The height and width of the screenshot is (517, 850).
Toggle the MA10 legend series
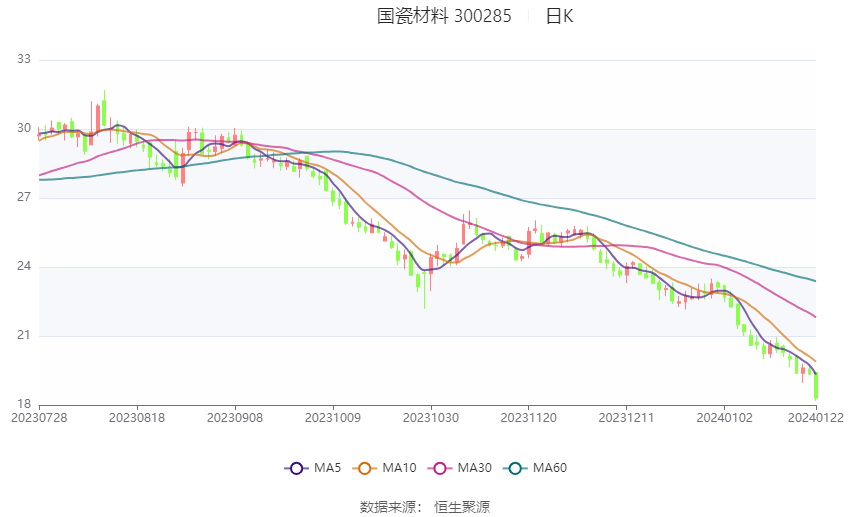(x=384, y=468)
